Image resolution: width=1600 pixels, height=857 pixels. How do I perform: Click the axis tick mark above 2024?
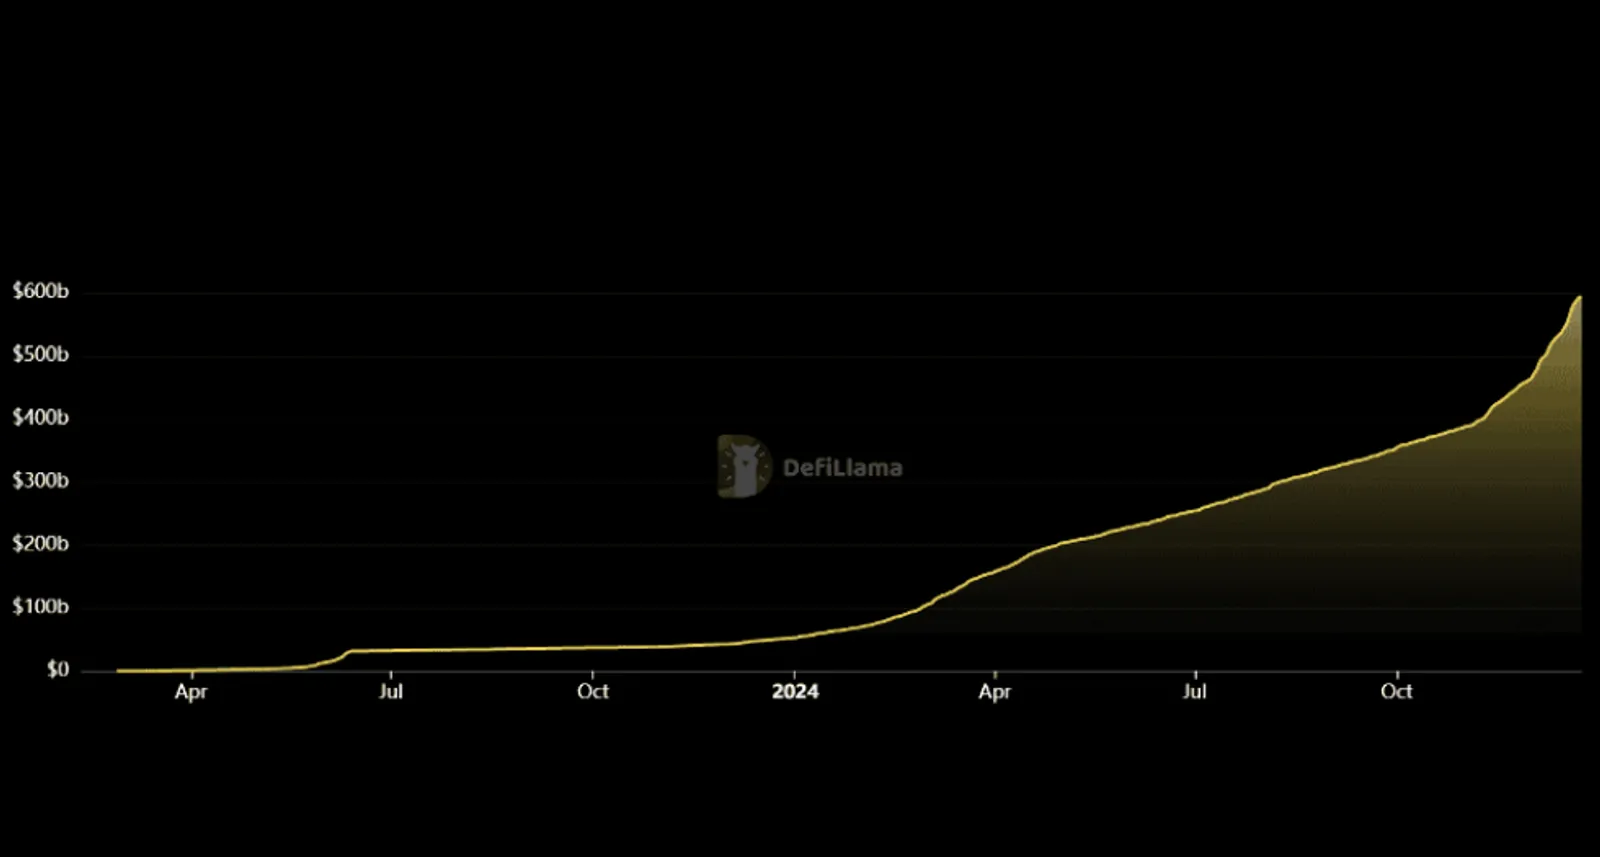795,675
